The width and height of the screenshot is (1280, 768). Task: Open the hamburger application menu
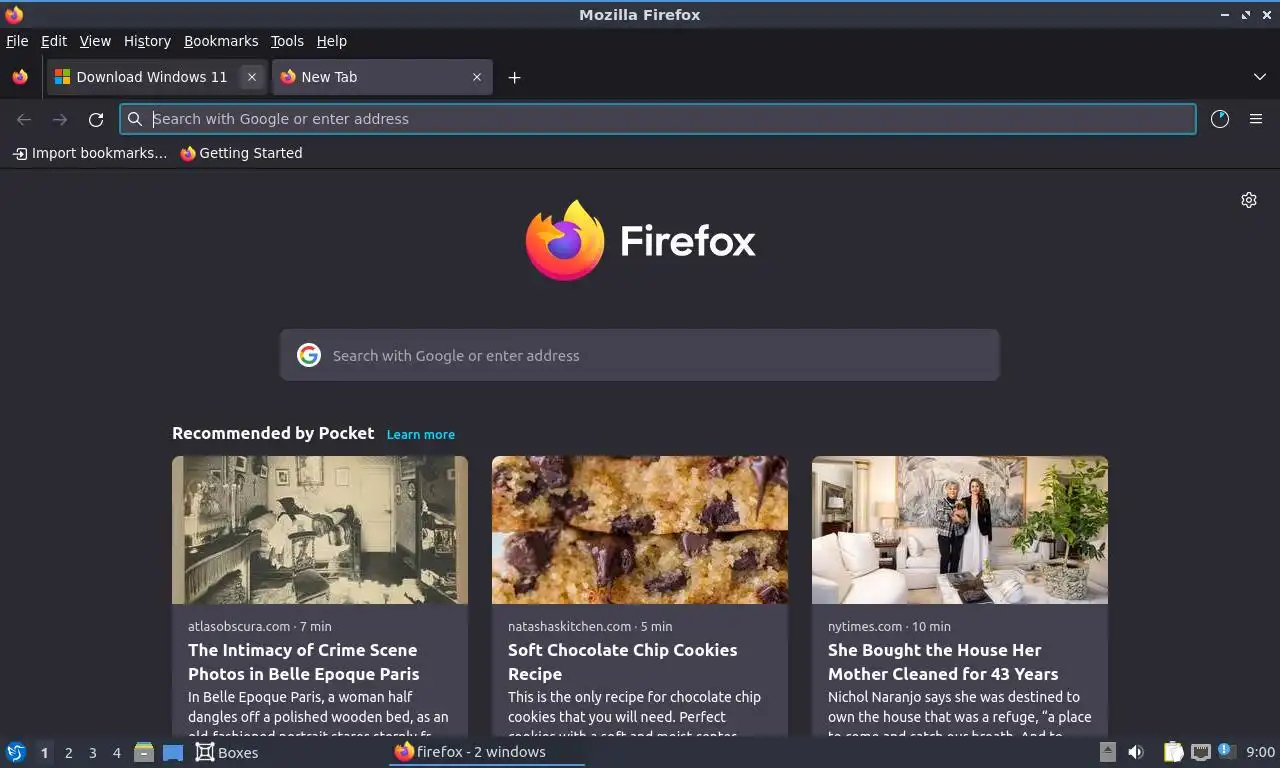tap(1256, 119)
